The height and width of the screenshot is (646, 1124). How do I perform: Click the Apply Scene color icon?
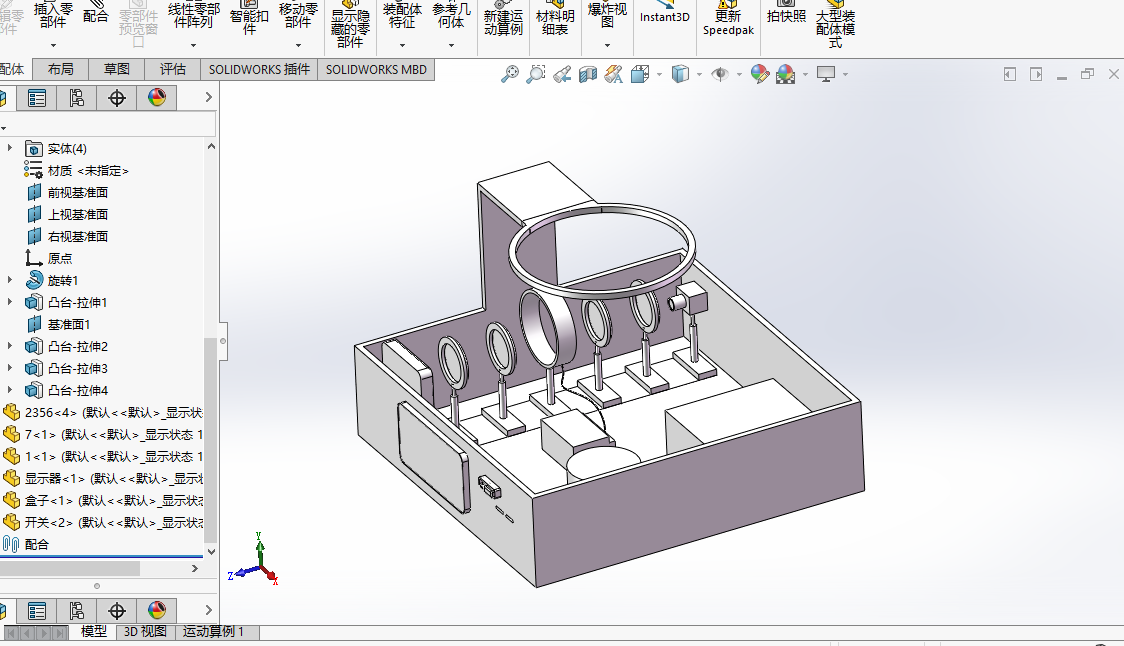tap(785, 74)
